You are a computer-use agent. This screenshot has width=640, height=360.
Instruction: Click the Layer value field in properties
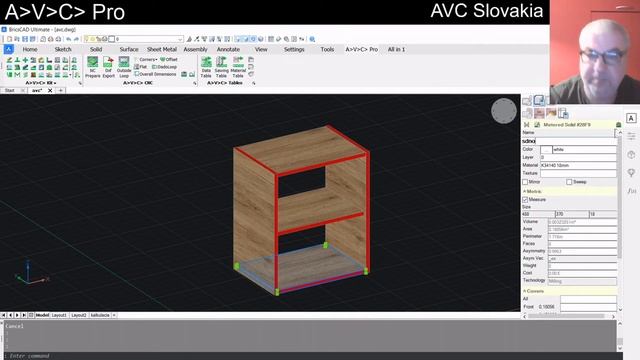pyautogui.click(x=578, y=157)
